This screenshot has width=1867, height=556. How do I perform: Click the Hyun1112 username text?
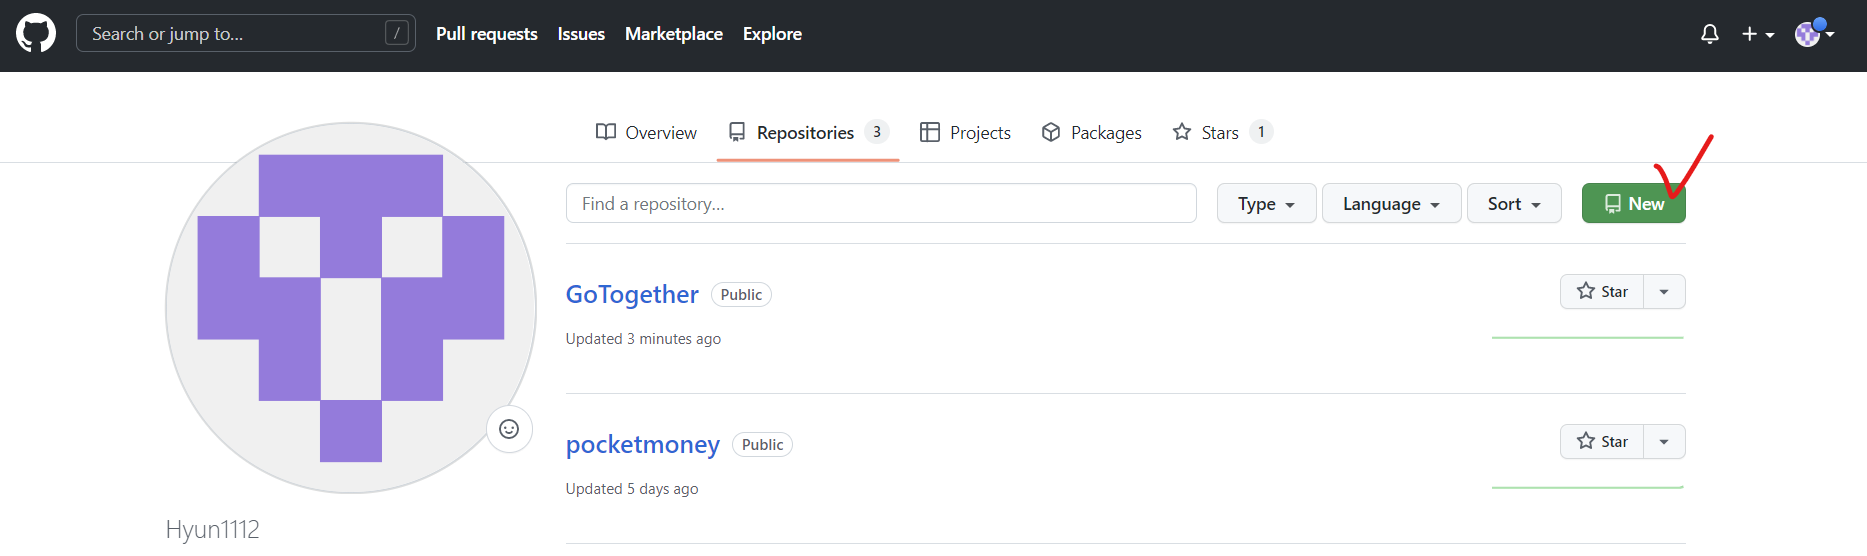tap(212, 529)
